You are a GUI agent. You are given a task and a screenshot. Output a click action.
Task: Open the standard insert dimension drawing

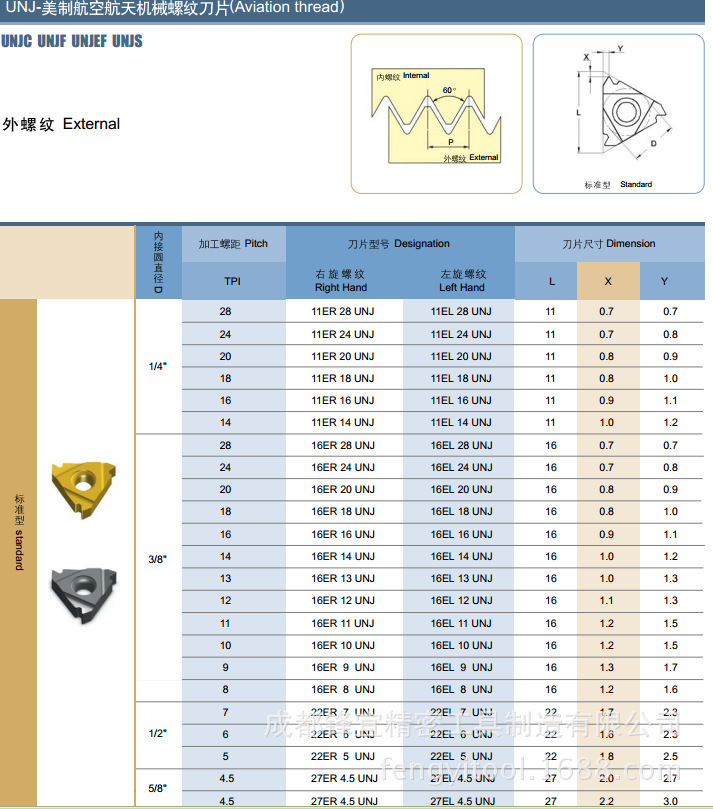pyautogui.click(x=619, y=114)
